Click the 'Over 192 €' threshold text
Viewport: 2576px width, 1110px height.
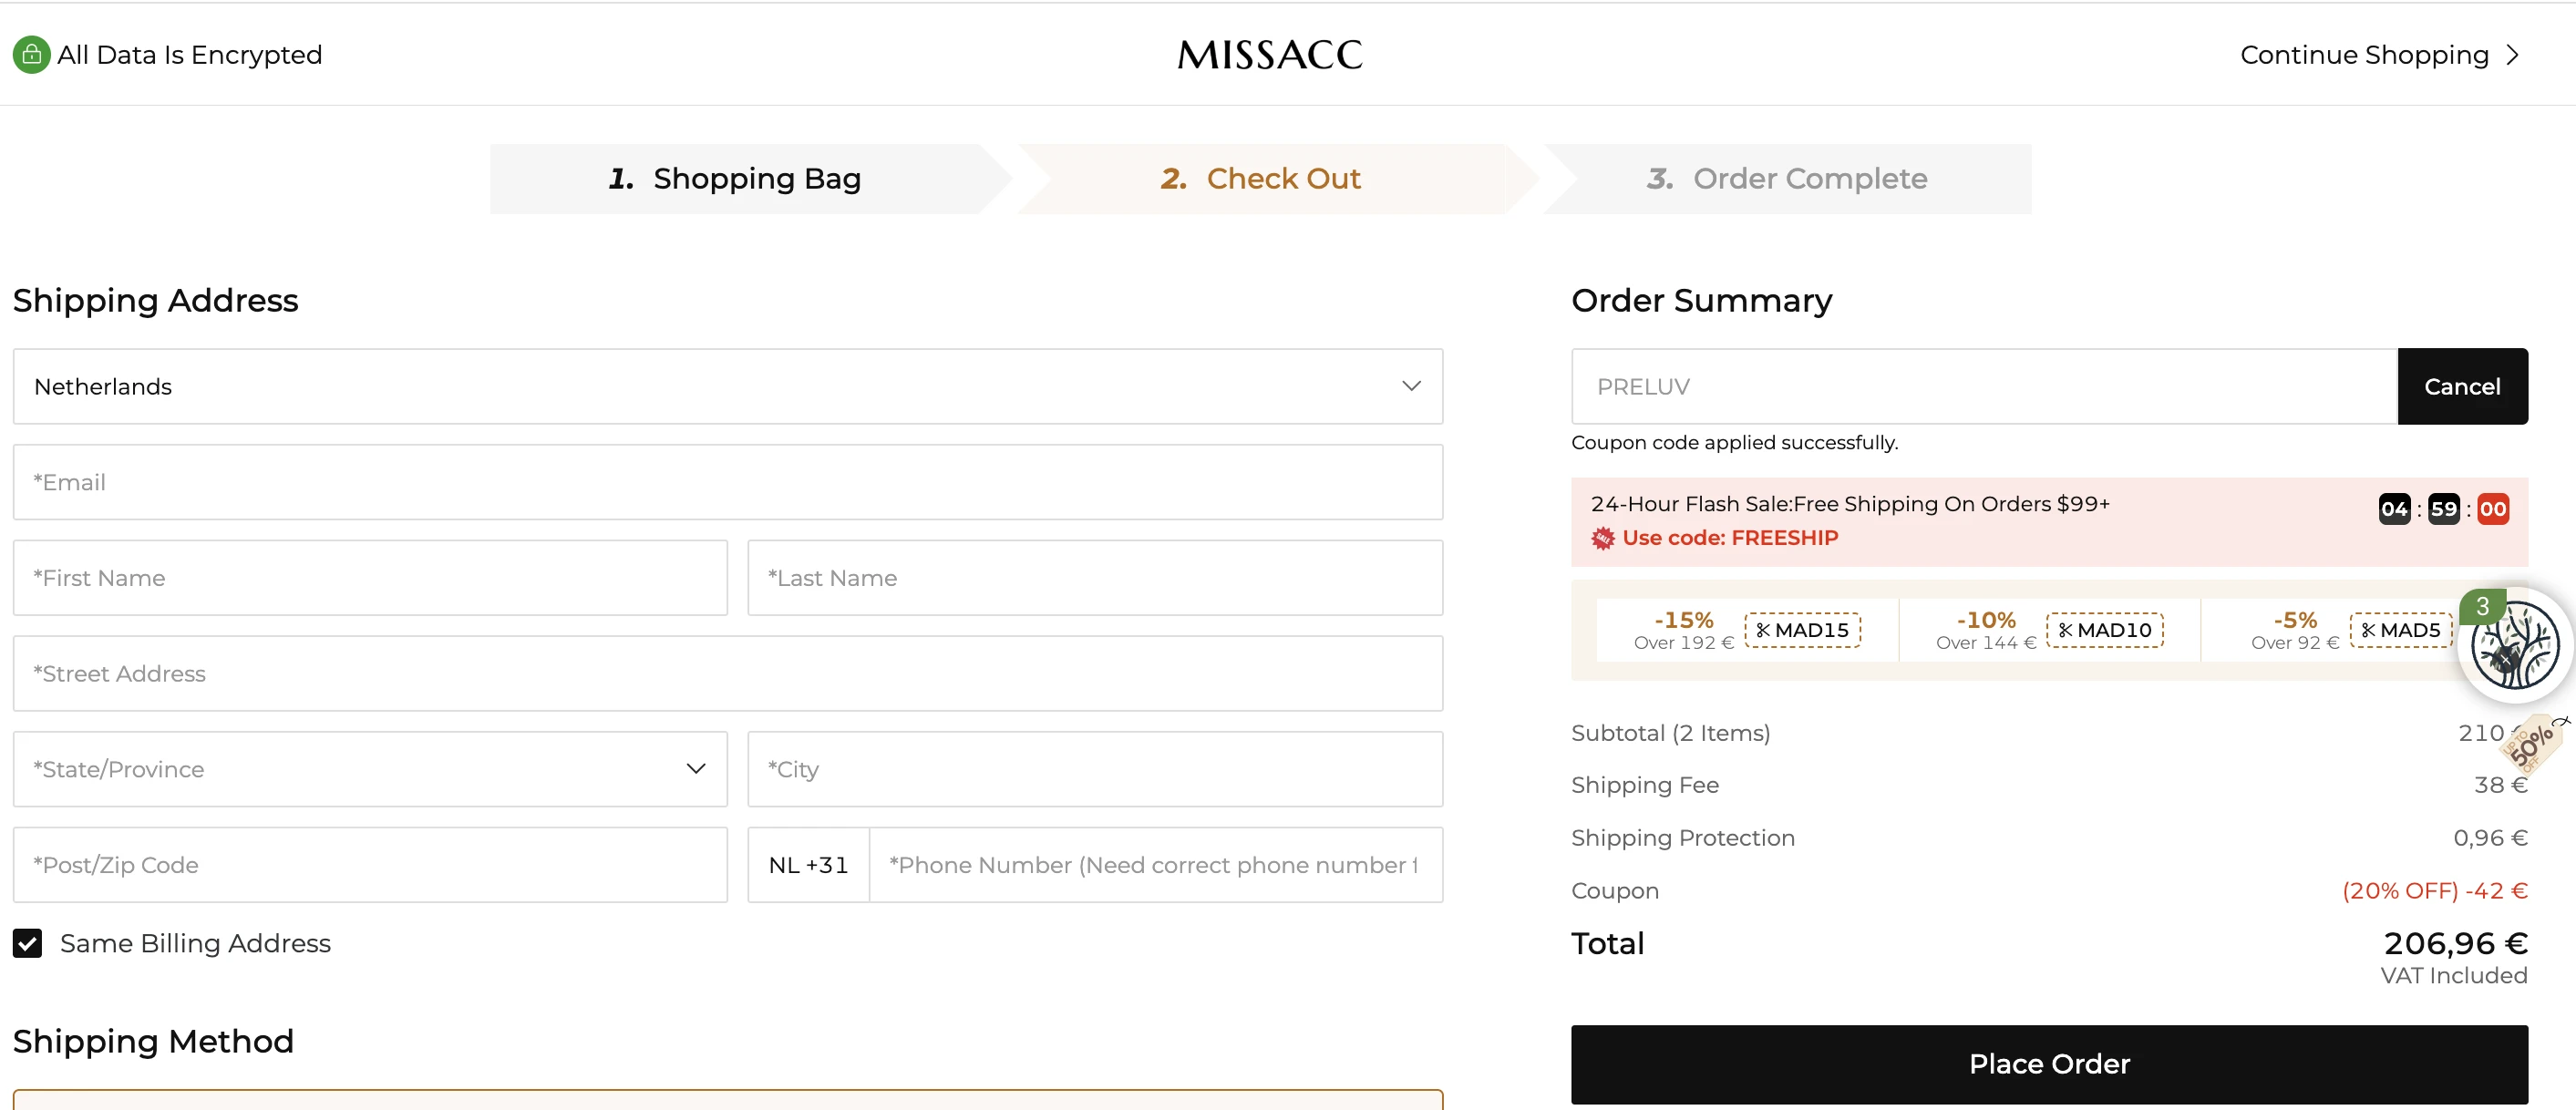1684,643
